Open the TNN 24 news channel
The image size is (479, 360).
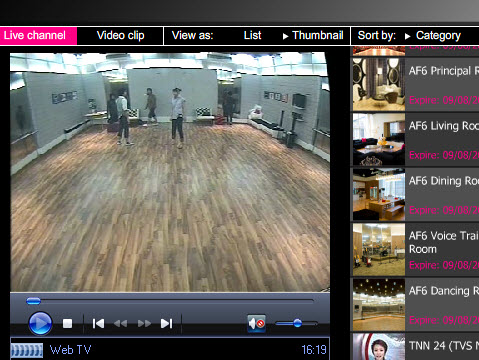(416, 347)
